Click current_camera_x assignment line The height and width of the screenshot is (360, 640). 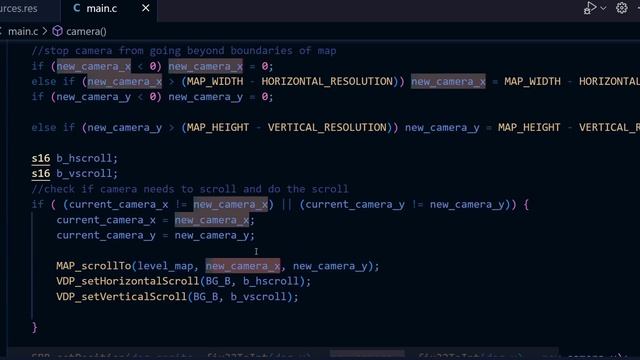point(155,220)
